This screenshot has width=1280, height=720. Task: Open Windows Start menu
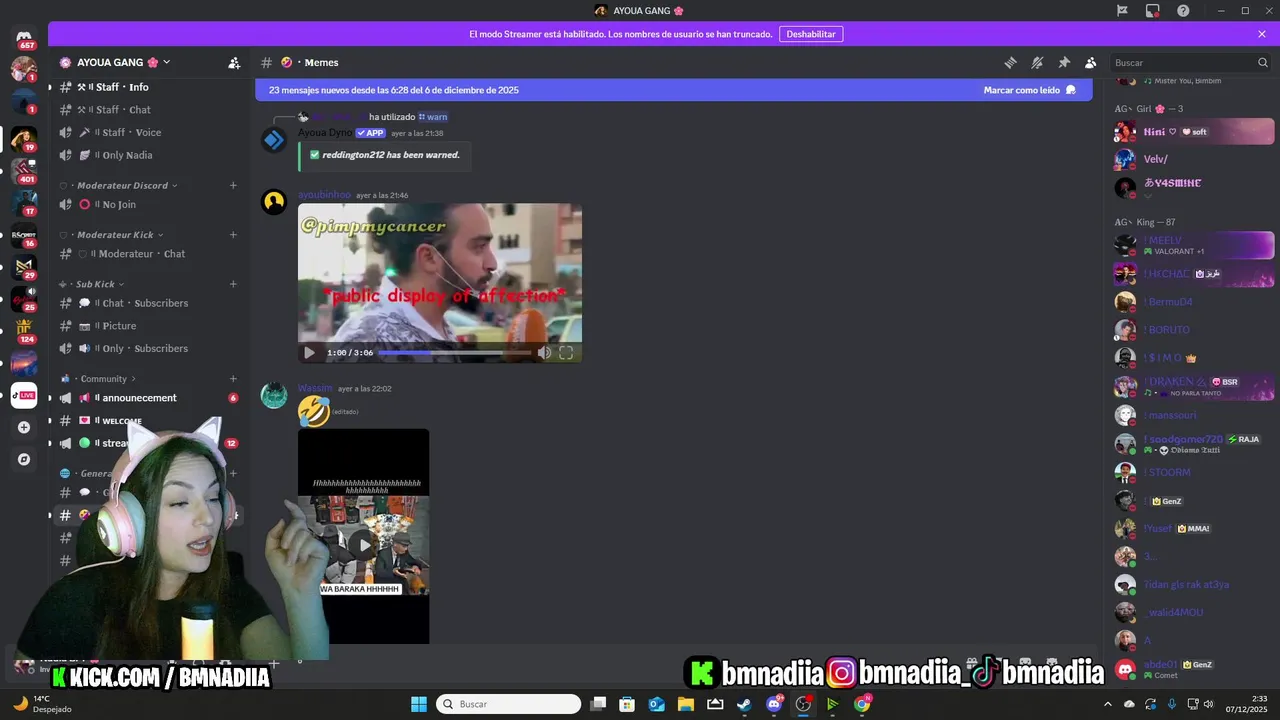pos(418,704)
